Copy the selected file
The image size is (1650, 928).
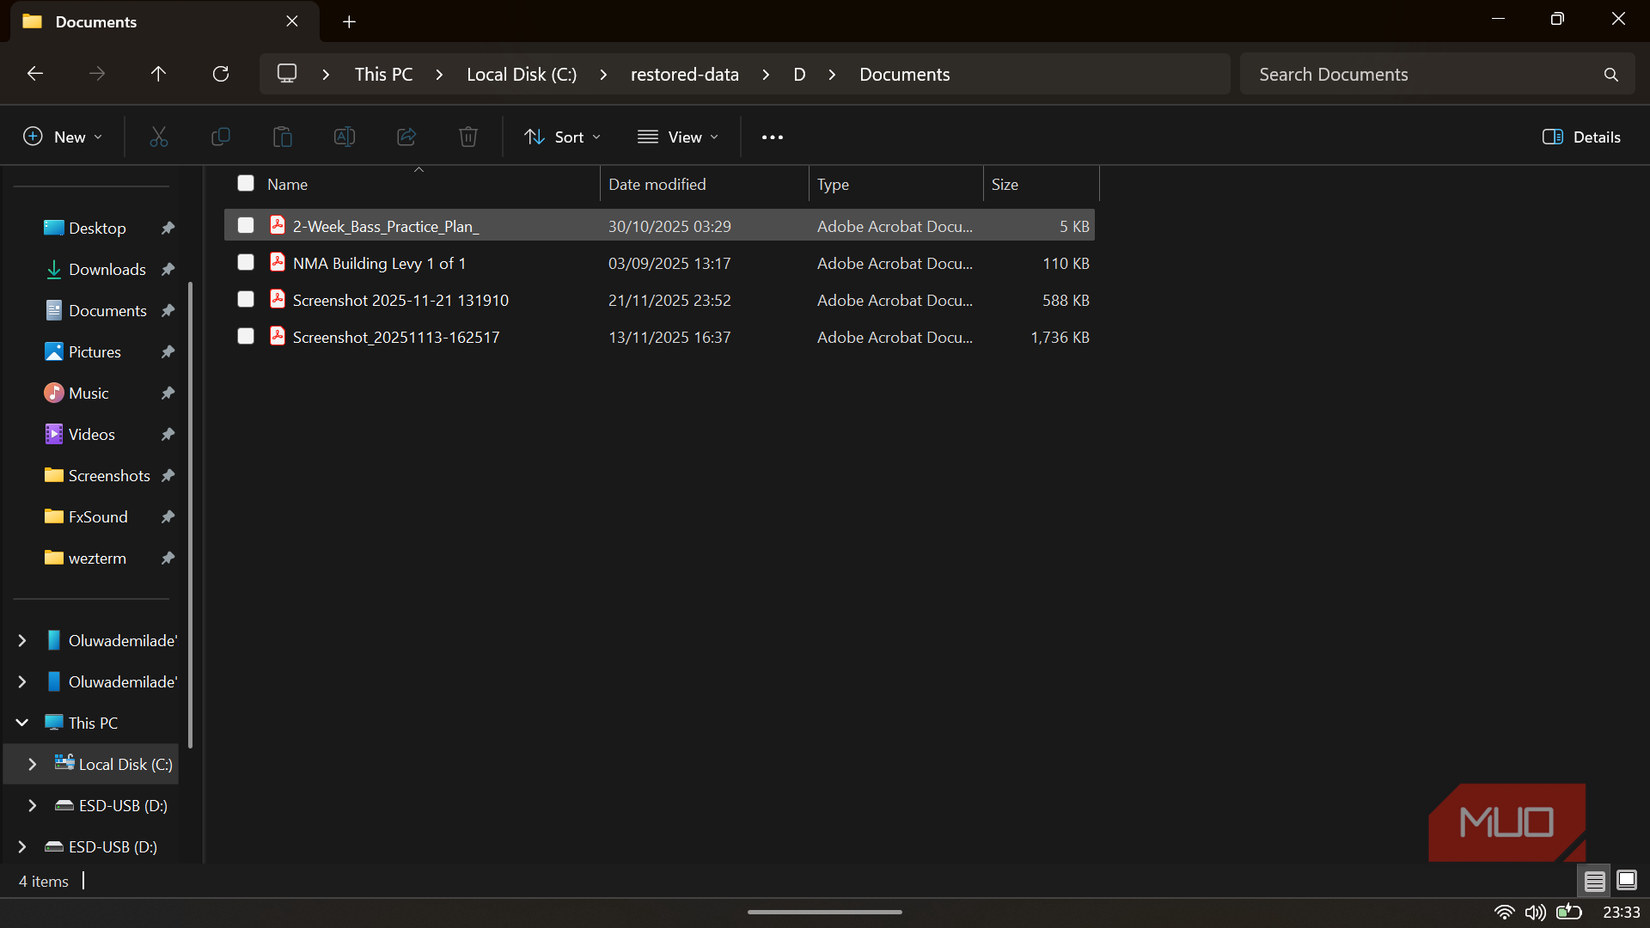(x=221, y=136)
